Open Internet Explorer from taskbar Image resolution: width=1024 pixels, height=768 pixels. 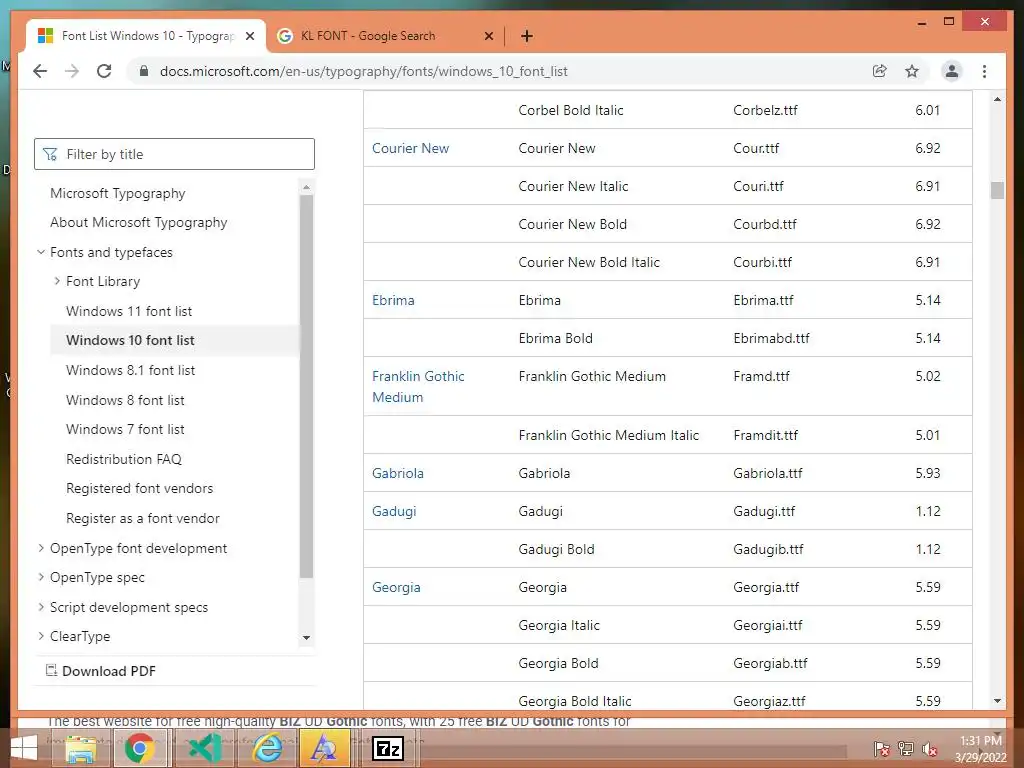(x=268, y=749)
